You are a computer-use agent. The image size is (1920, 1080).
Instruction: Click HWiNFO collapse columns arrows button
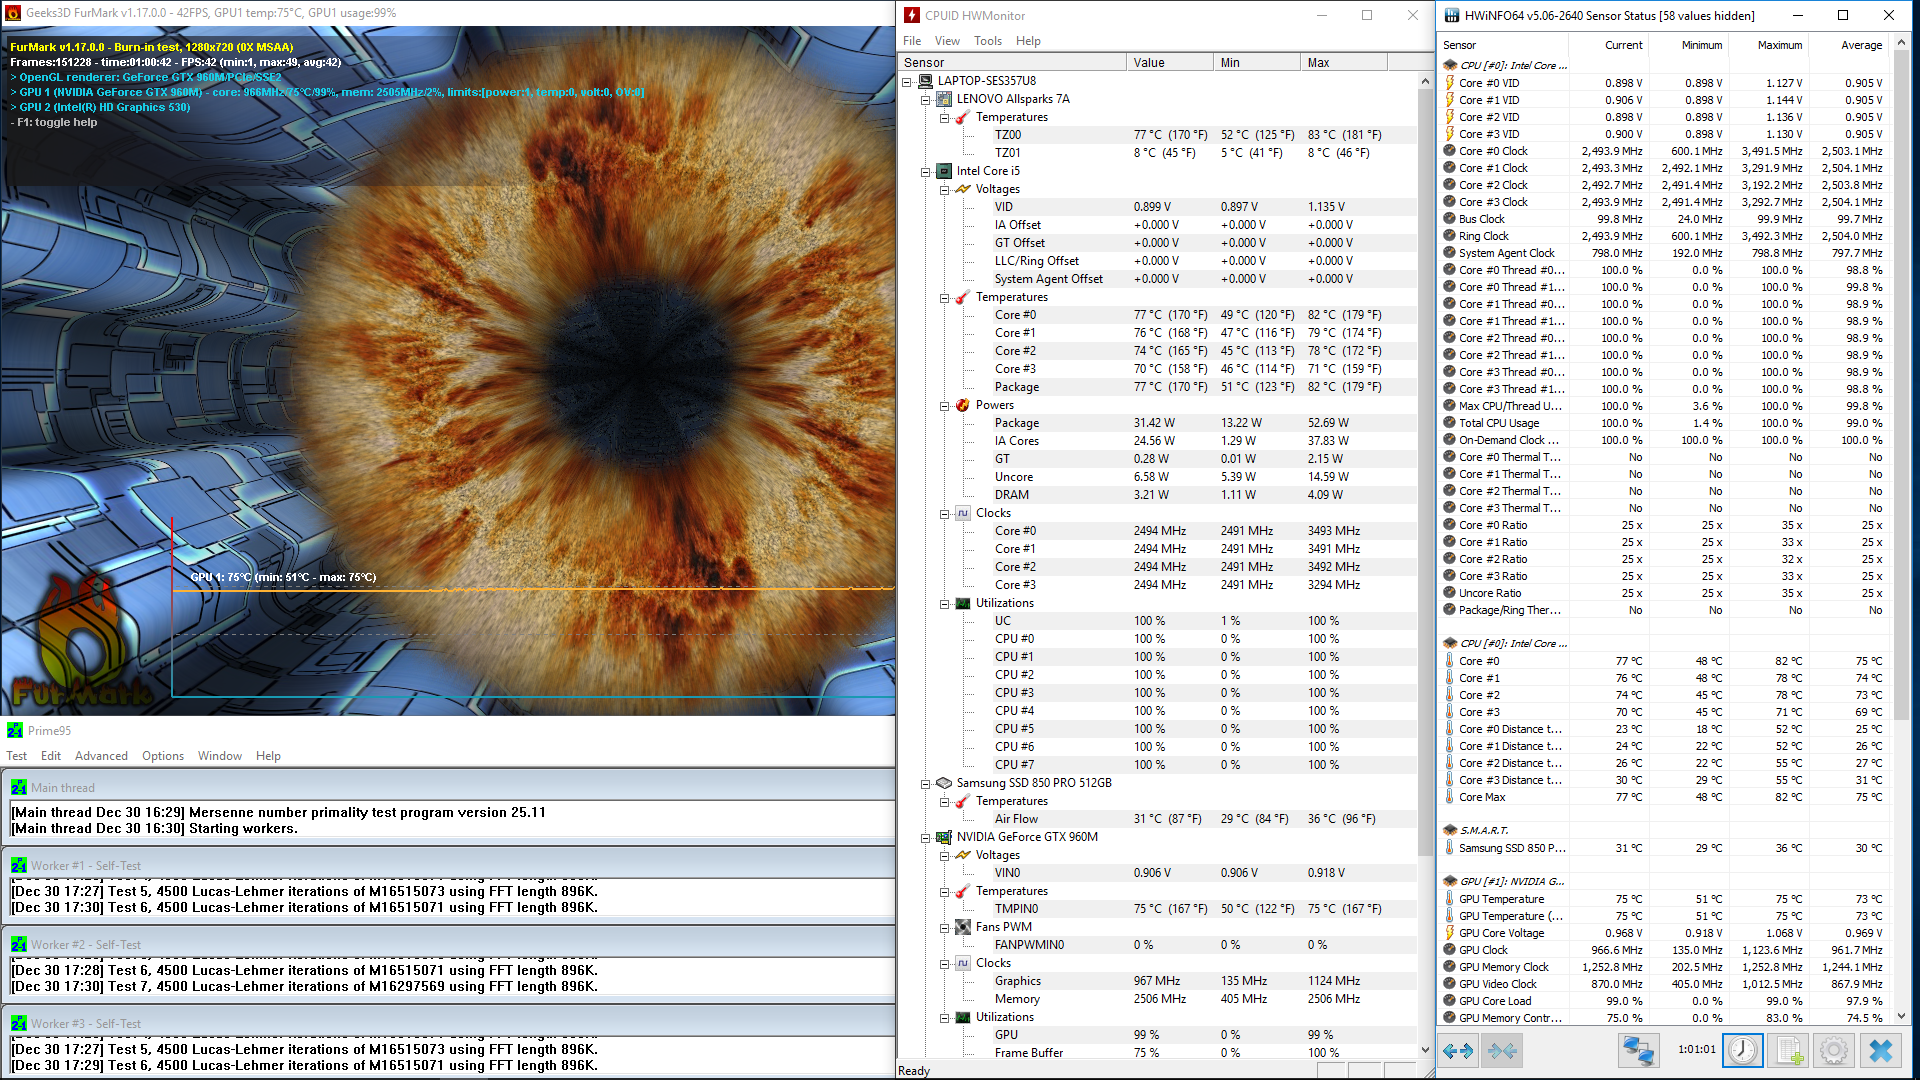(1502, 1051)
